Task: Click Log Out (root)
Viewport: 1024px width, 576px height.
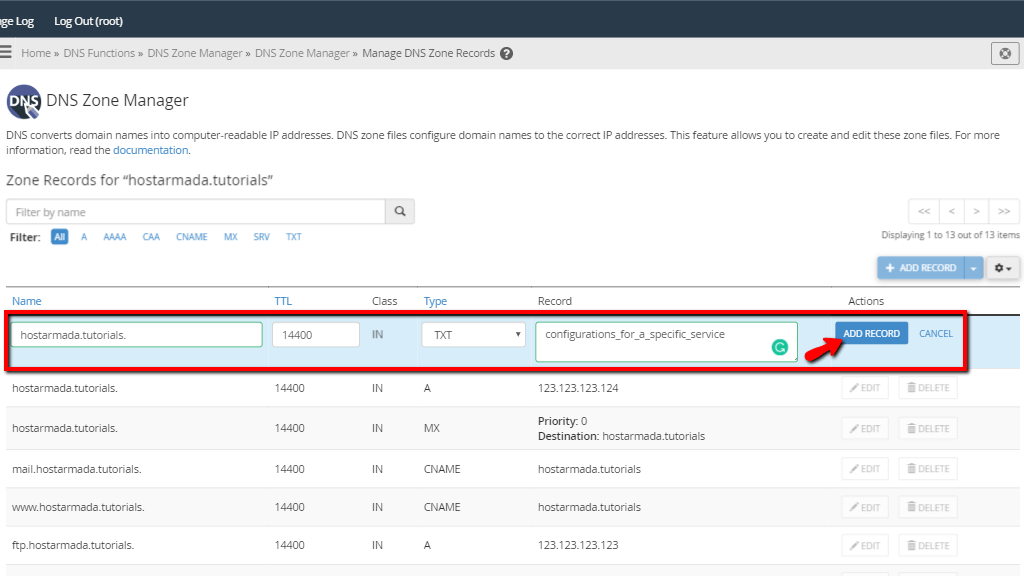Action: (x=88, y=21)
